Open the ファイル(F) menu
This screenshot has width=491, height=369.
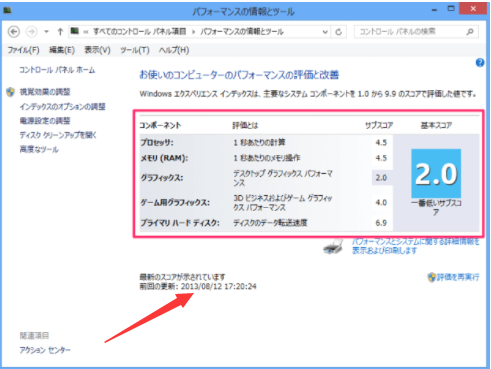(x=23, y=50)
